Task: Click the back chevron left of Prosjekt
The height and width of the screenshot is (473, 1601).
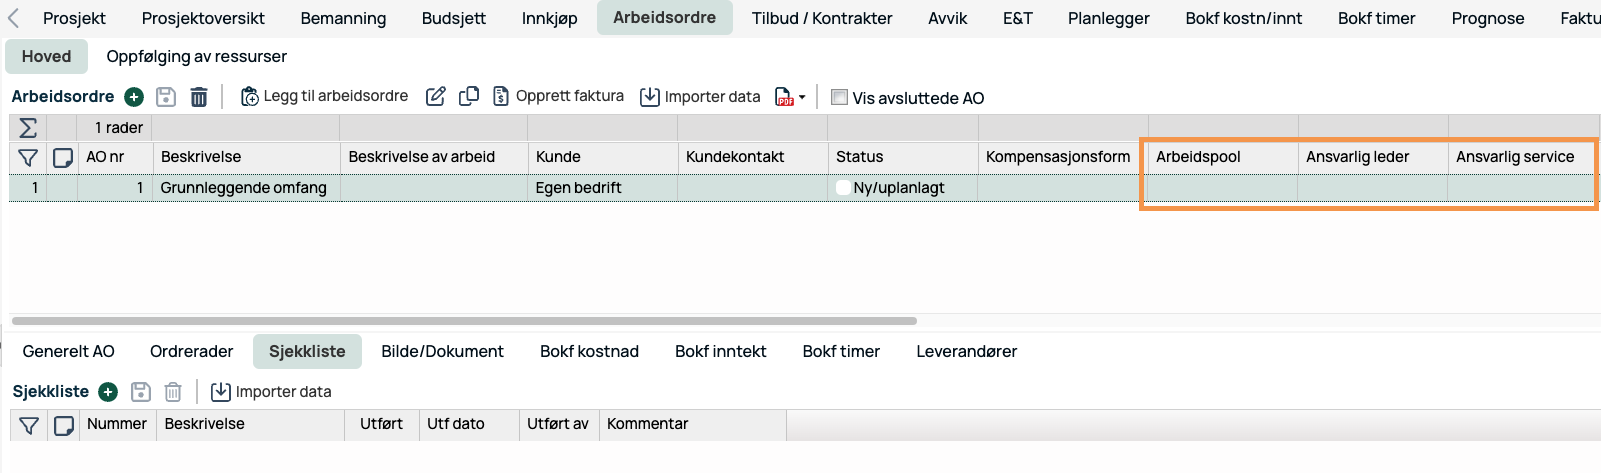Action: point(14,18)
